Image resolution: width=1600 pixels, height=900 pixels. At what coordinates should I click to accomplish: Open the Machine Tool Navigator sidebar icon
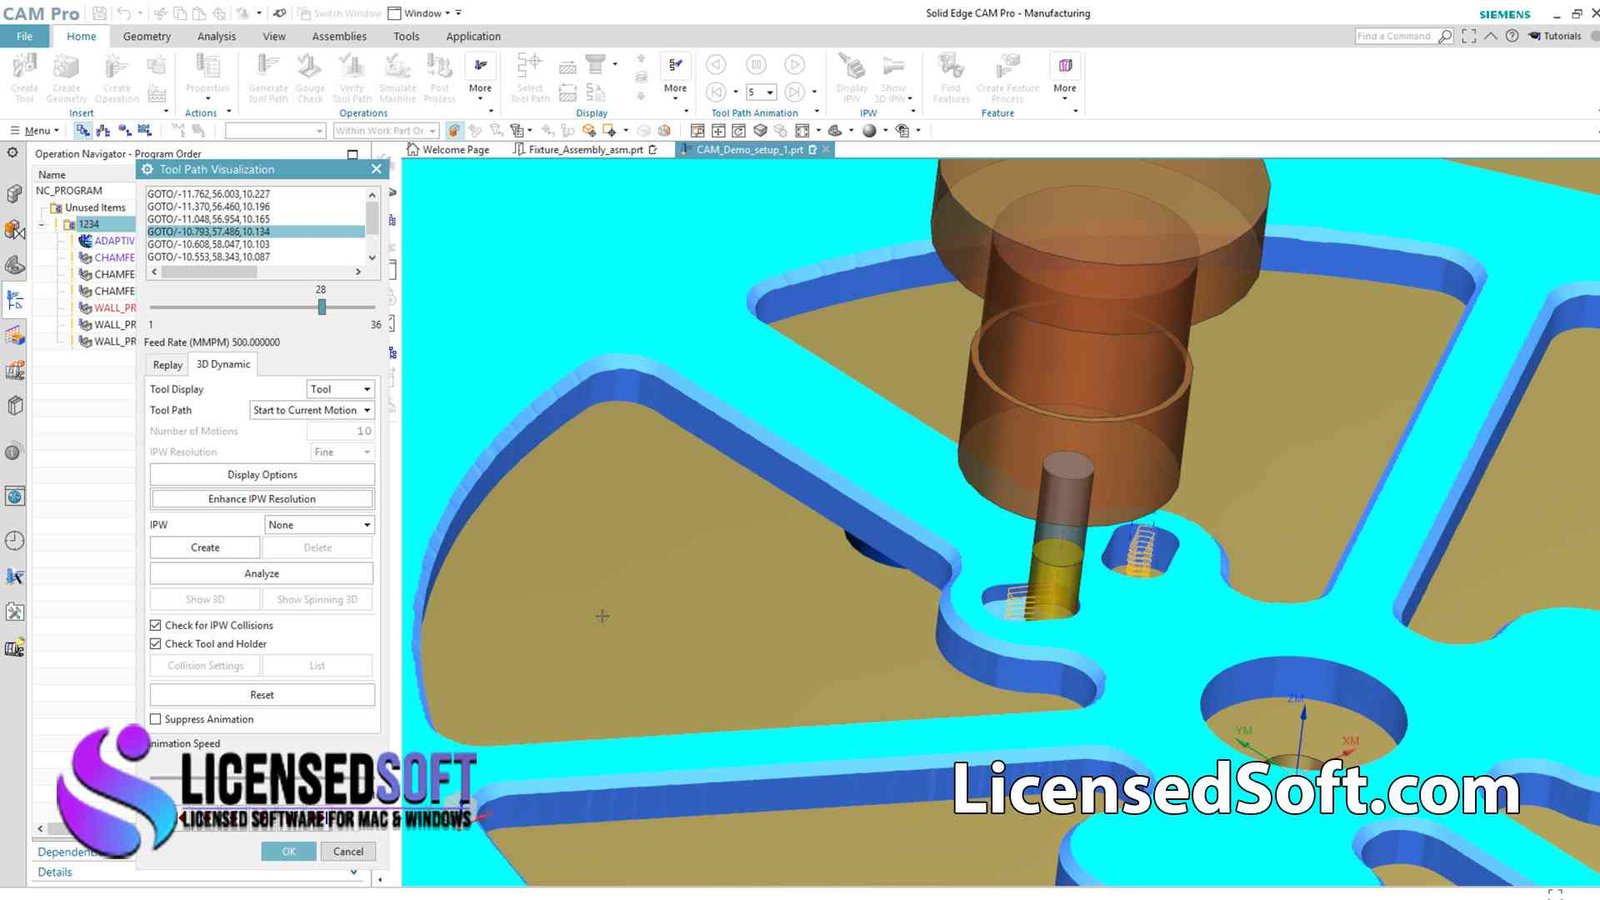pos(14,335)
